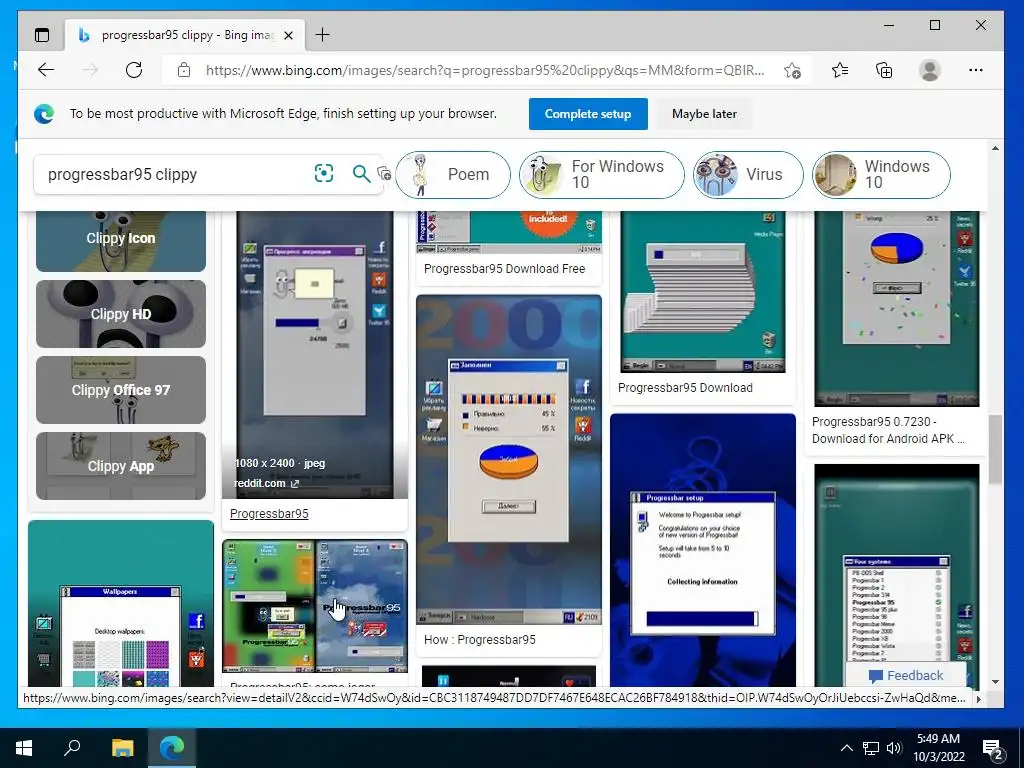Viewport: 1024px width, 768px height.
Task: Start visual search camera icon
Action: 324,173
